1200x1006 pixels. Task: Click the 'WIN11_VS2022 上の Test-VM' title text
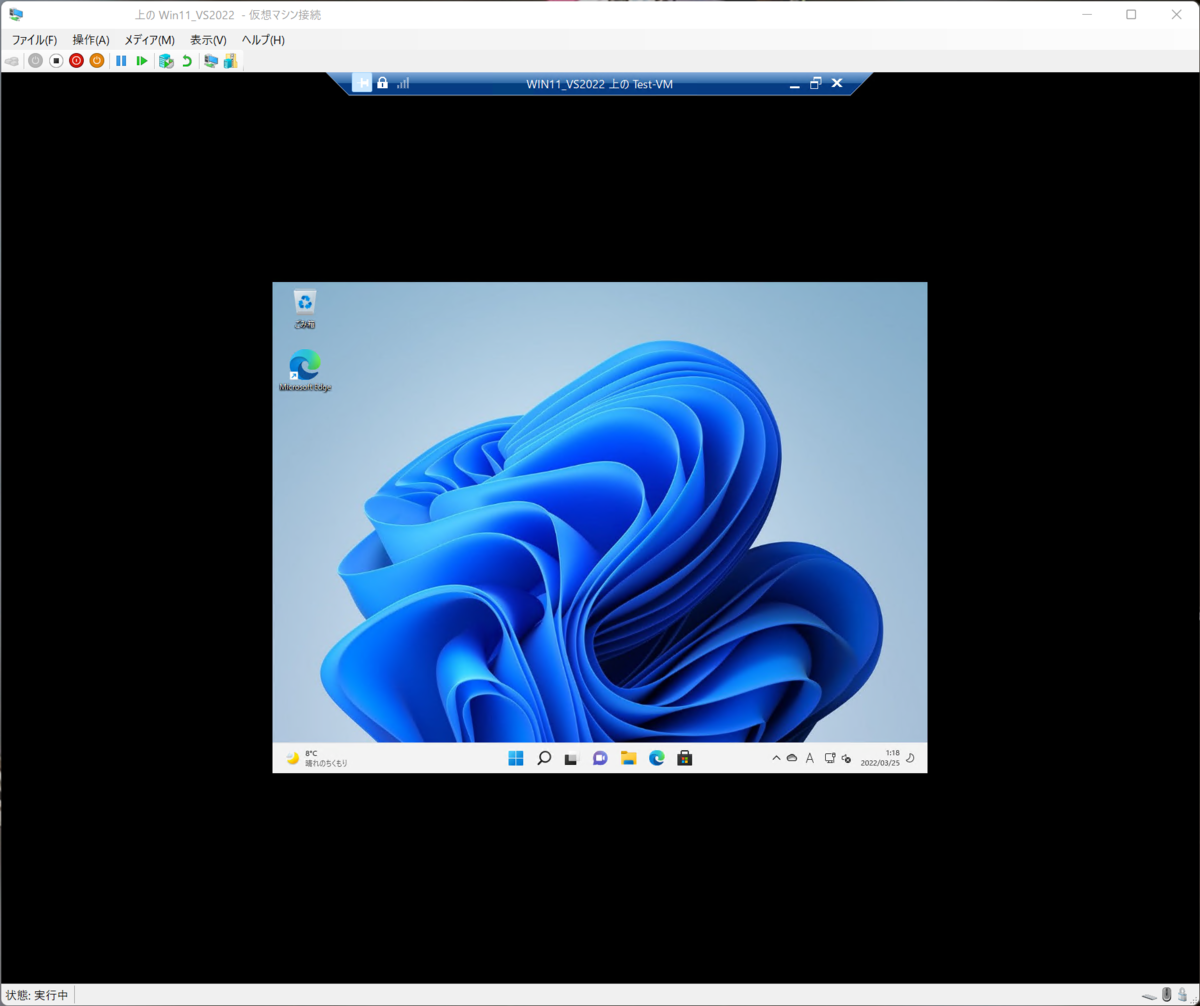point(600,84)
